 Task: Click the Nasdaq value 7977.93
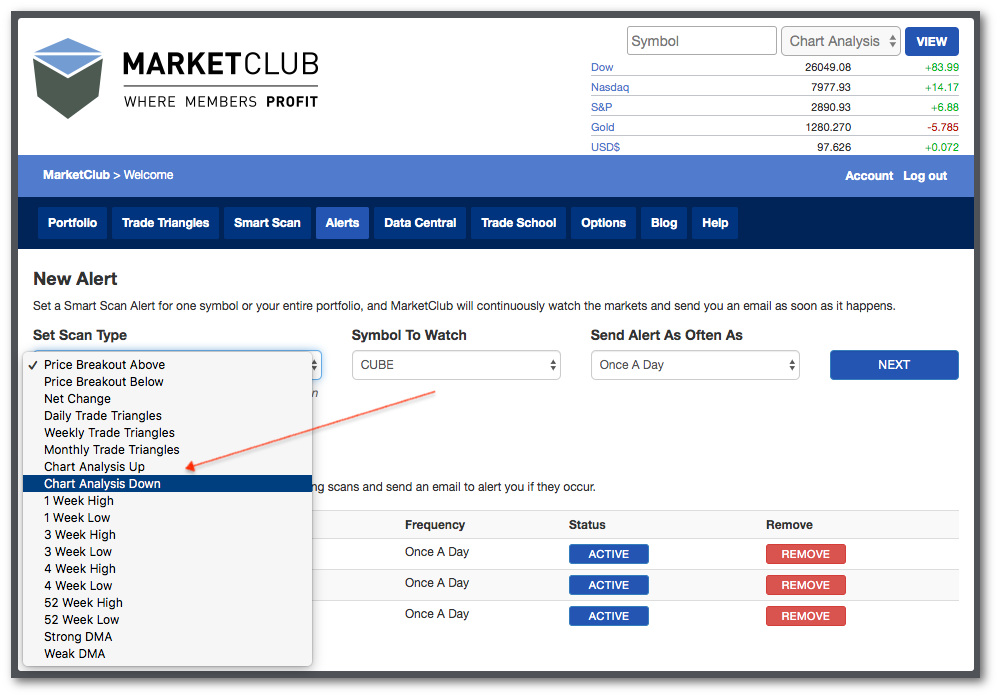click(x=831, y=87)
